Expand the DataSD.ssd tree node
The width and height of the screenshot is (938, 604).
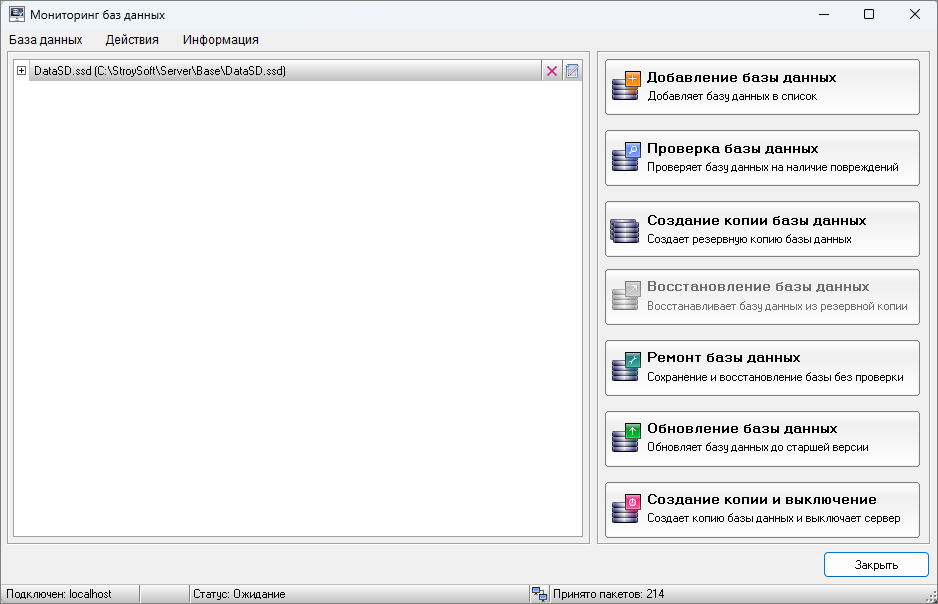click(21, 71)
